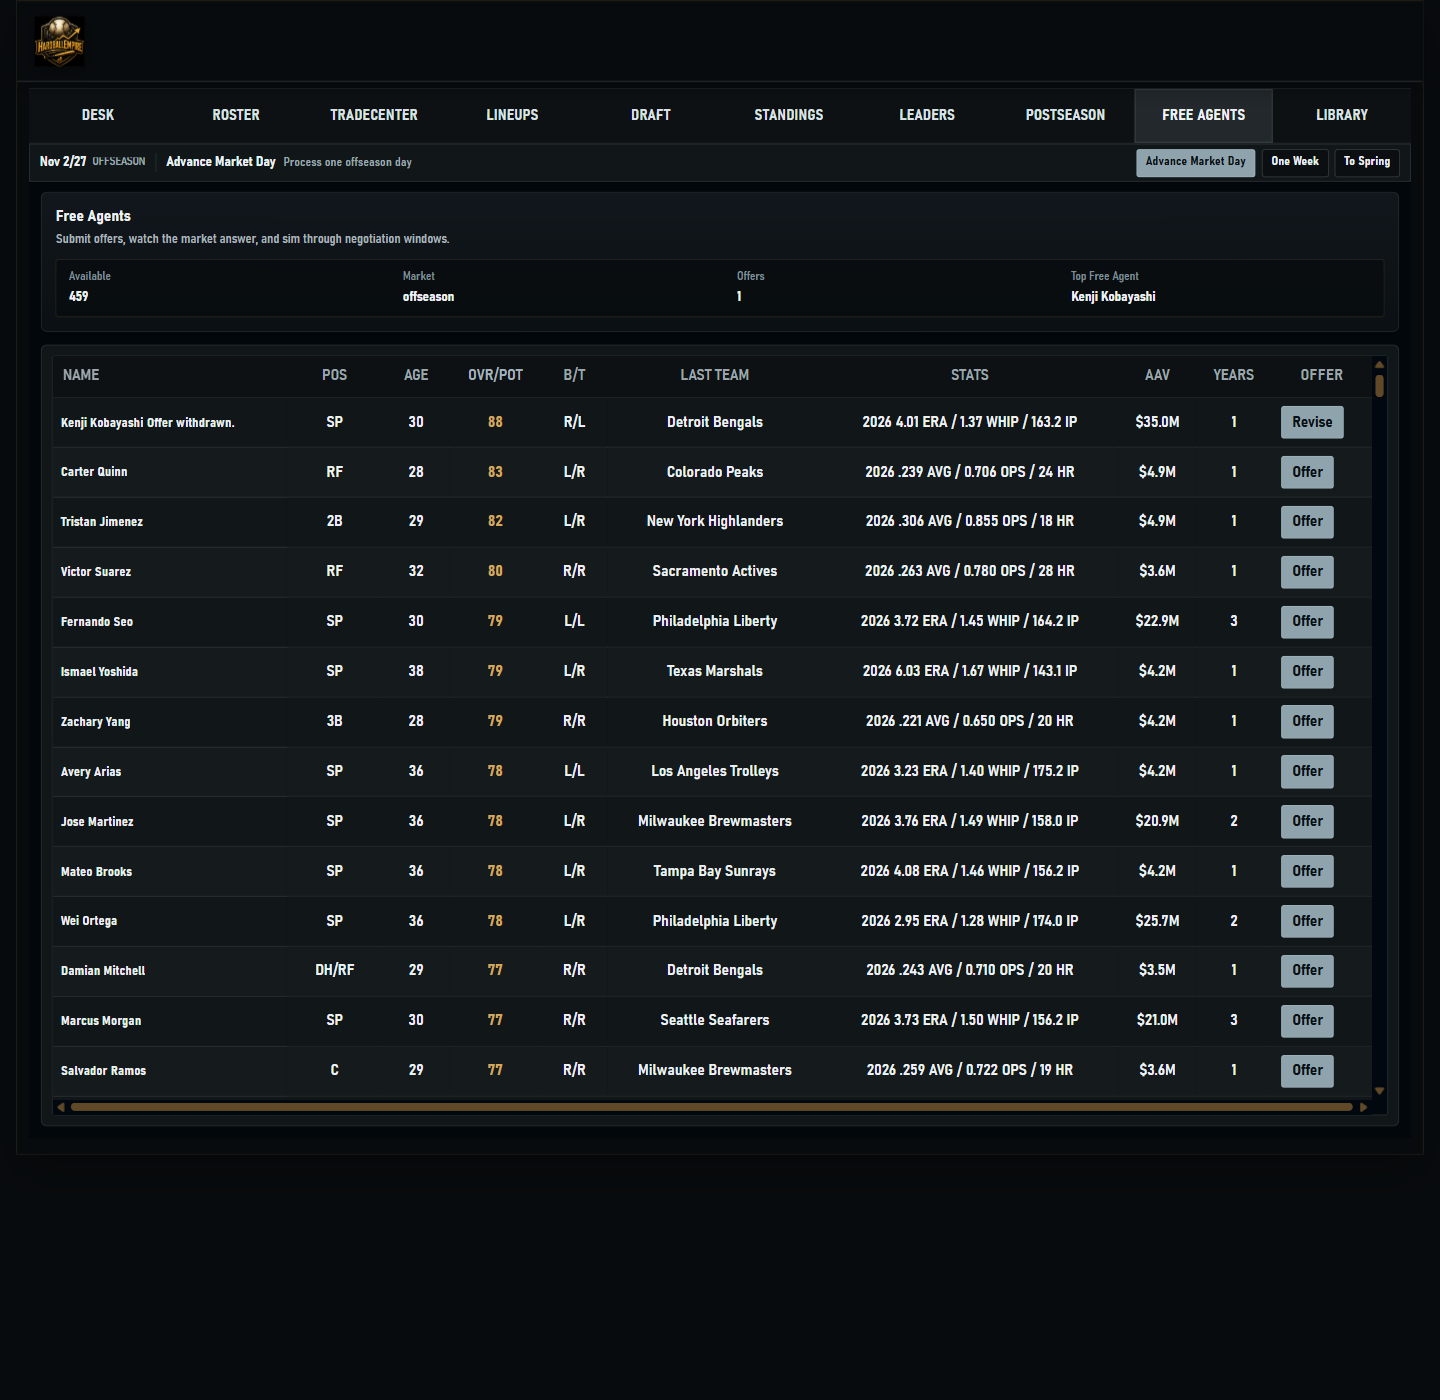1440x1400 pixels.
Task: Make offer to Wei Ortega
Action: pos(1307,921)
